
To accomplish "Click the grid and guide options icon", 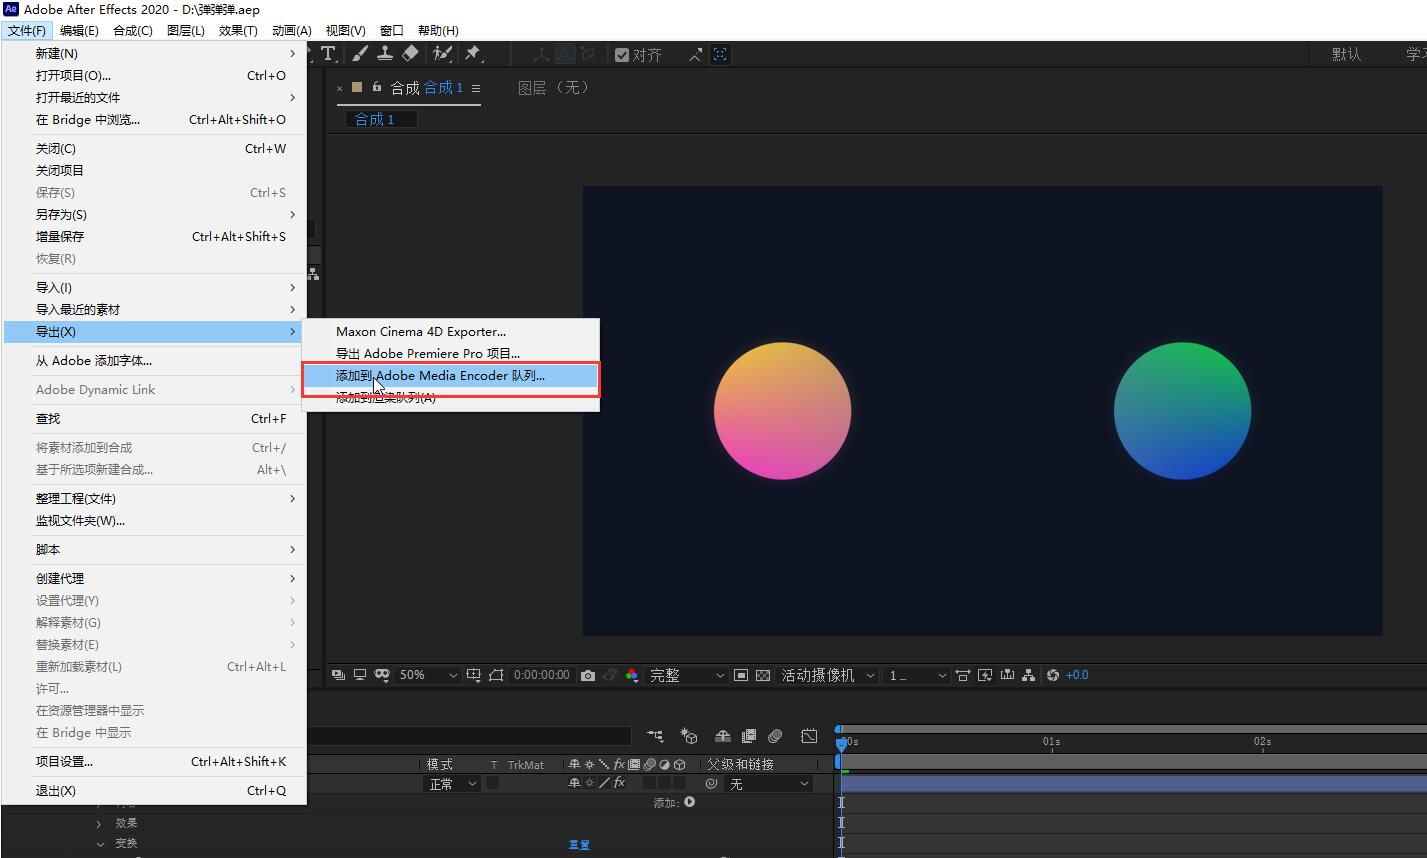I will pos(473,675).
